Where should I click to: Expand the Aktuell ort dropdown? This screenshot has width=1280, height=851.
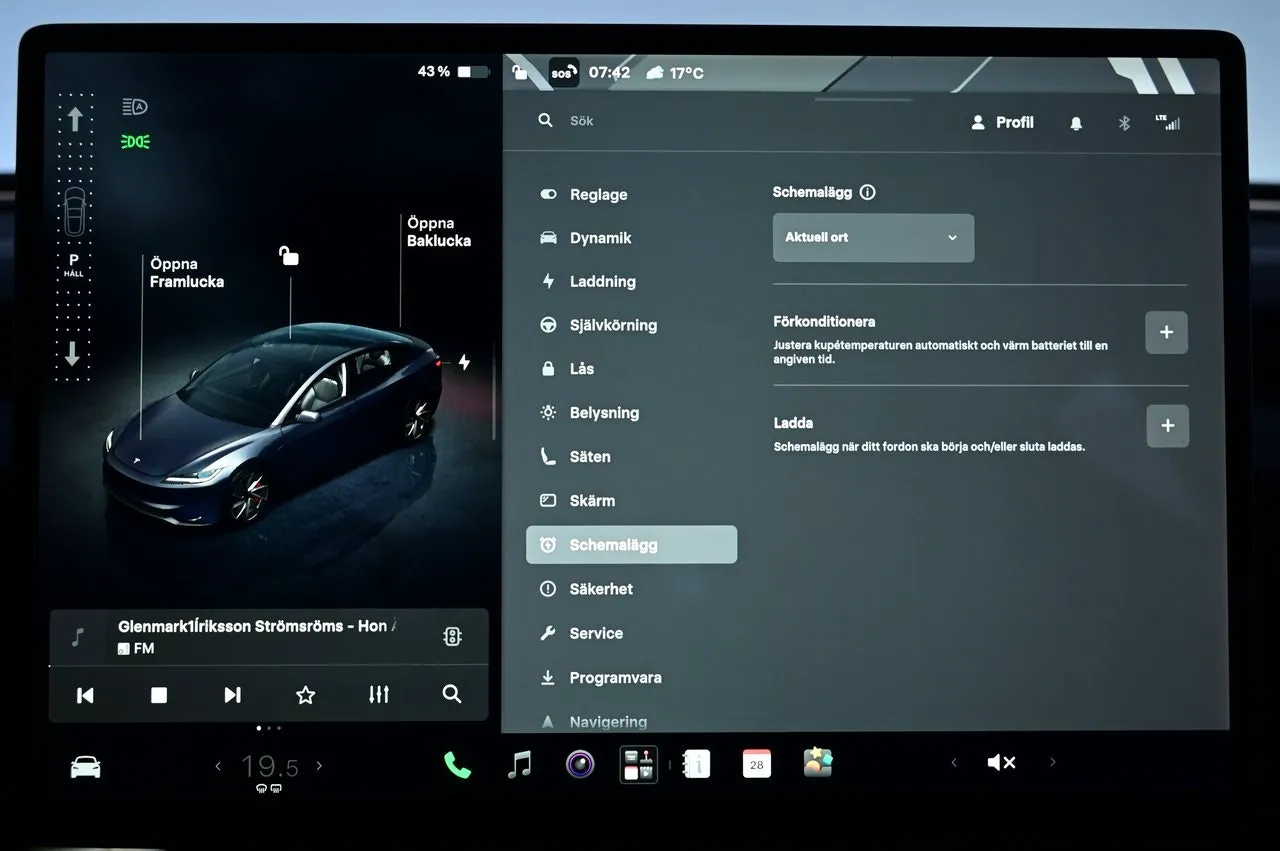[x=873, y=238]
